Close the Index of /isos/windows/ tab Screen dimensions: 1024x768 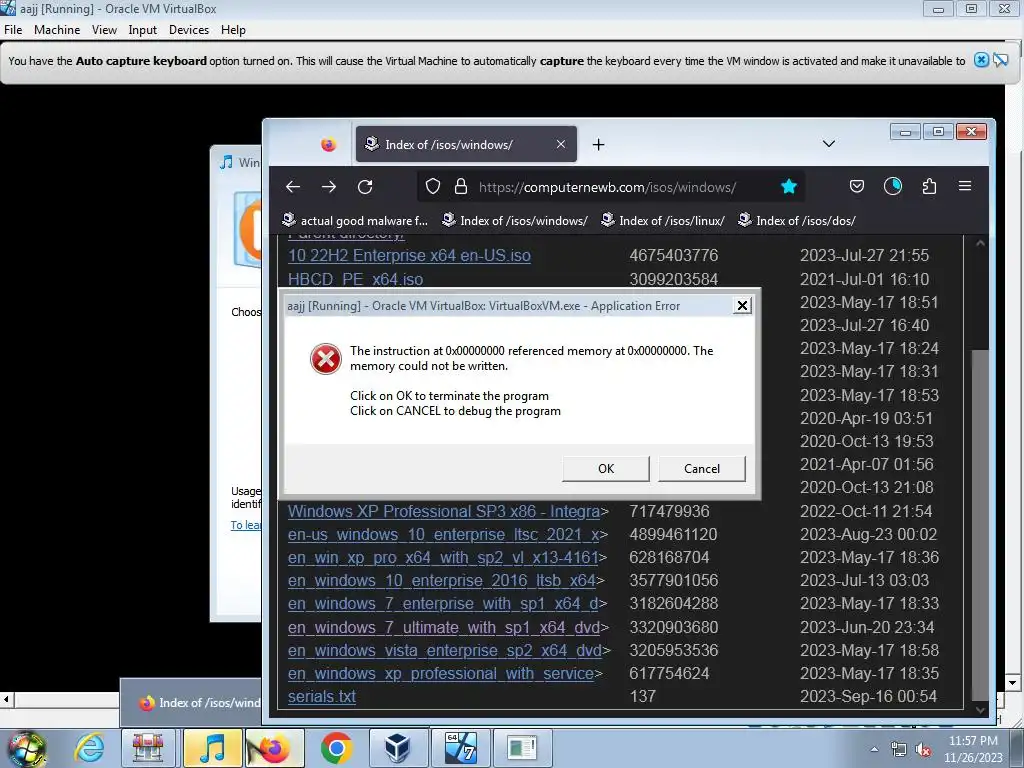(560, 144)
